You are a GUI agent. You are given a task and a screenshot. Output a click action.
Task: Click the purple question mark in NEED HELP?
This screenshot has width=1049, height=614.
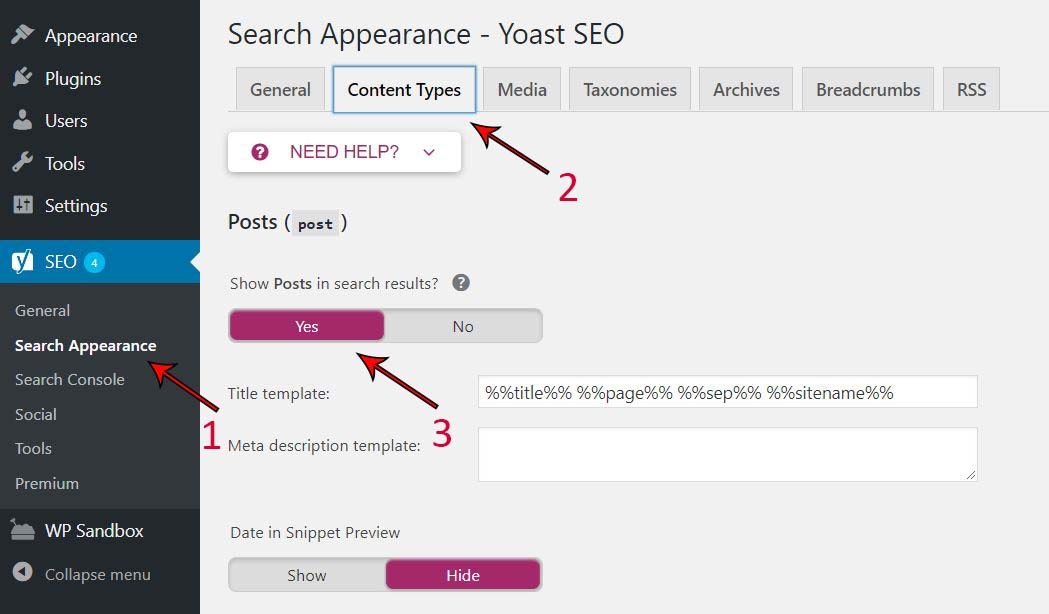pyautogui.click(x=260, y=152)
